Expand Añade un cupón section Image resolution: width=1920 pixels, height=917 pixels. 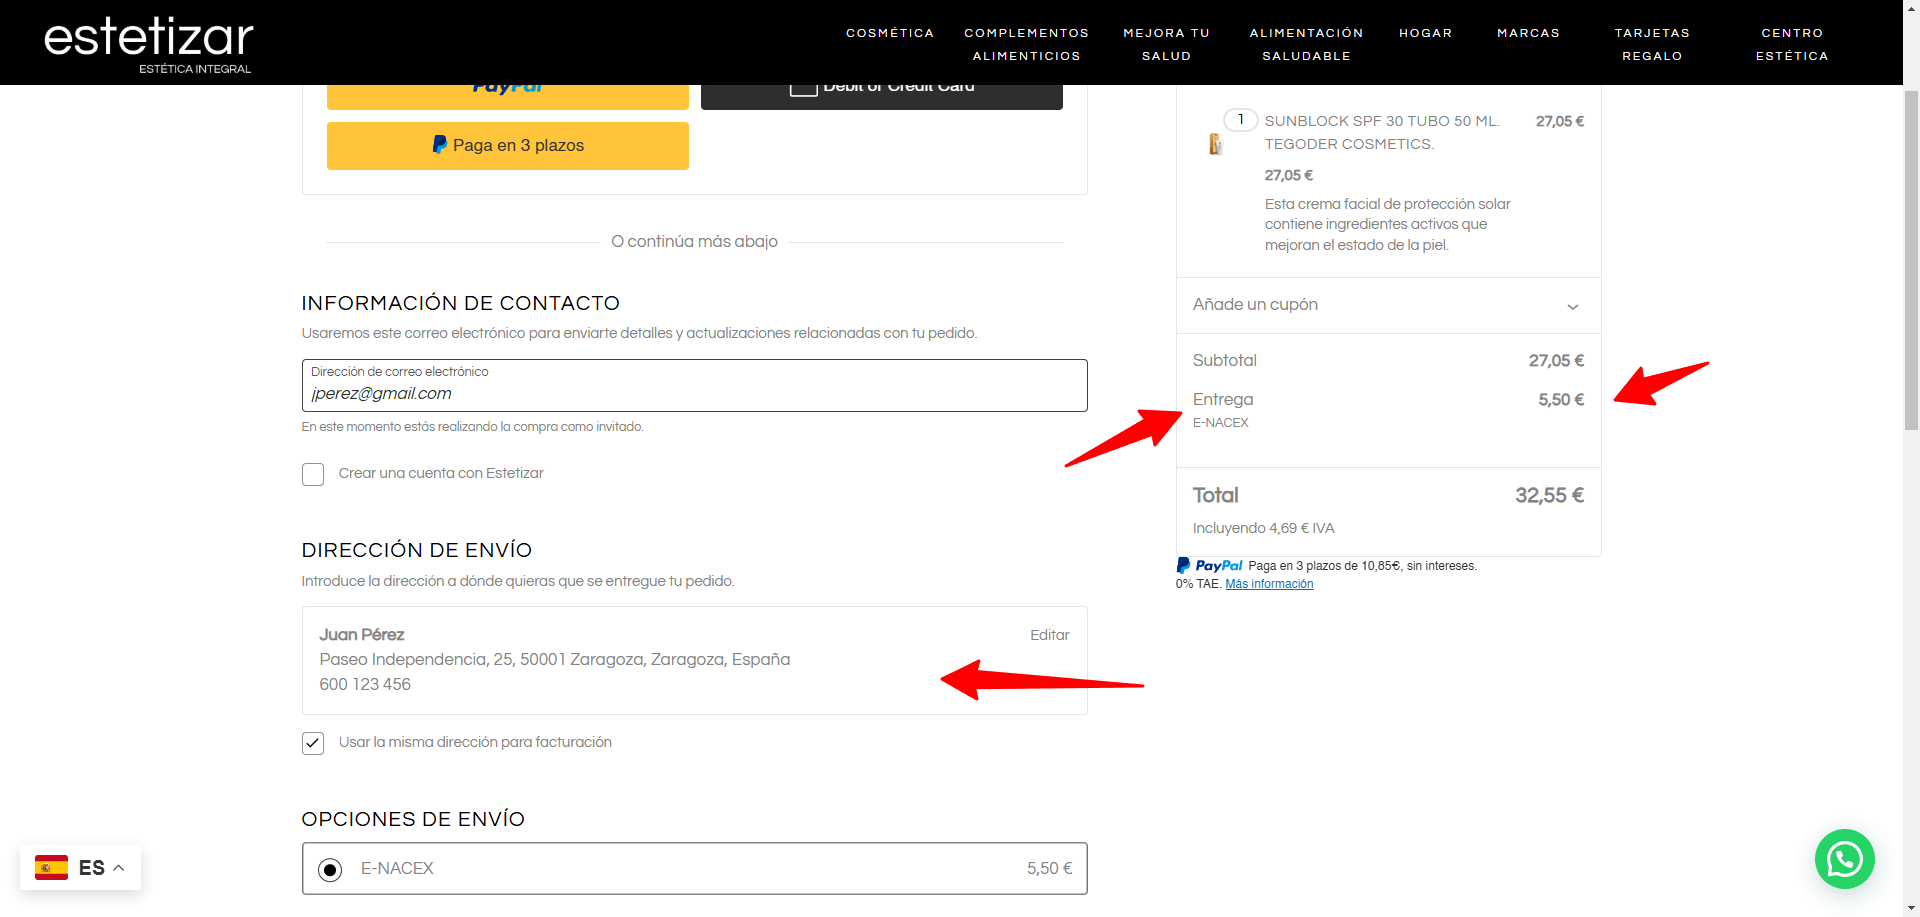1388,305
